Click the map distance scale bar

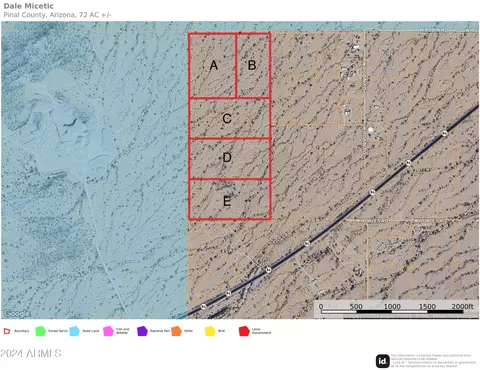coord(392,312)
